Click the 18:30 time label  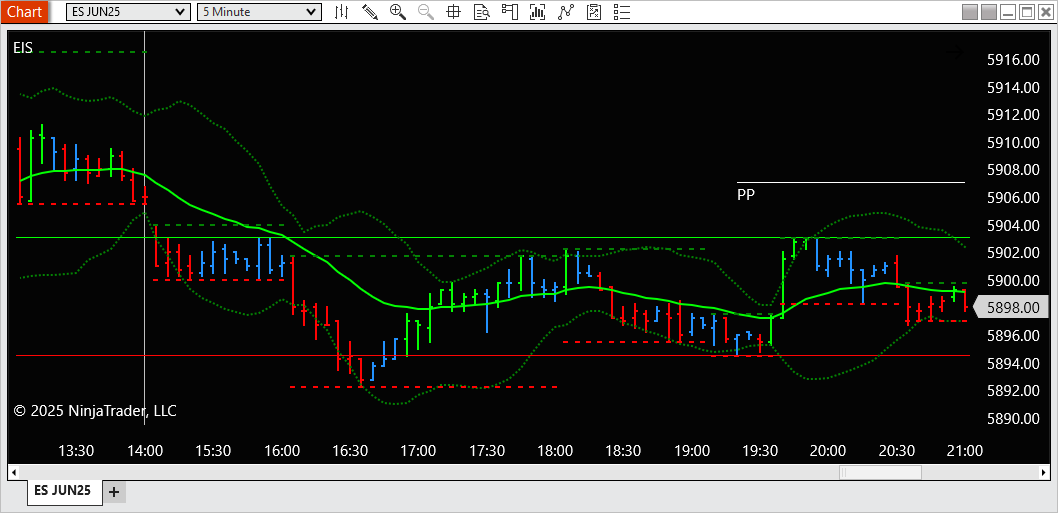pos(623,450)
